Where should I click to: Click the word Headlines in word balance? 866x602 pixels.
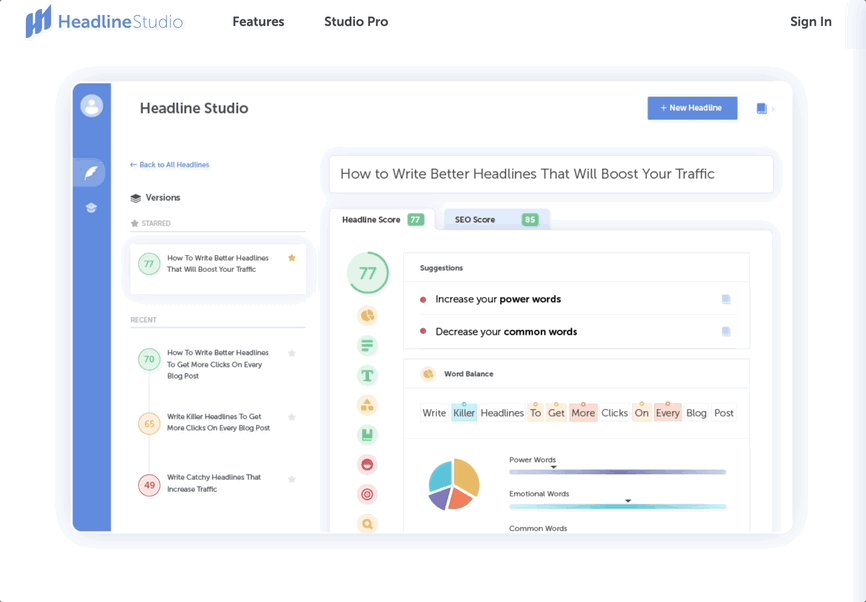(502, 413)
